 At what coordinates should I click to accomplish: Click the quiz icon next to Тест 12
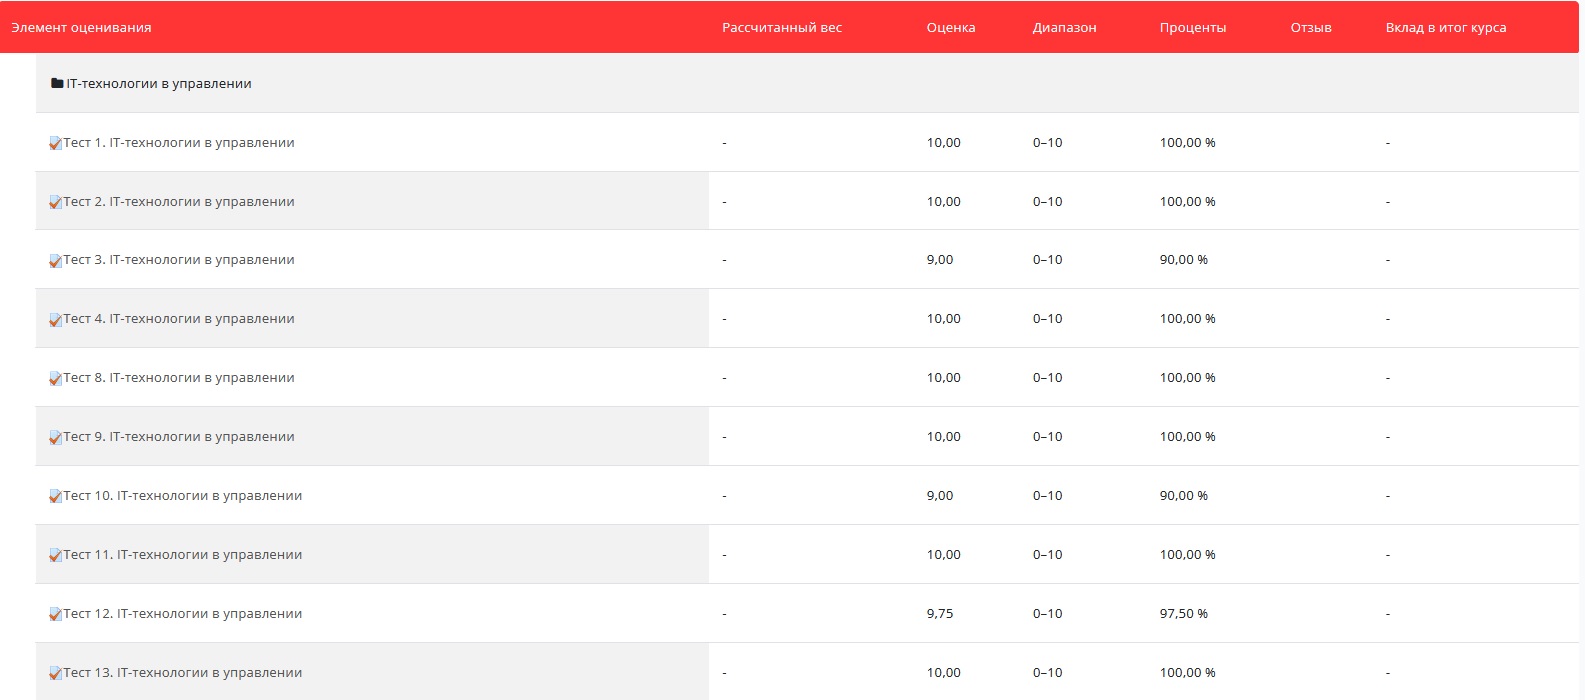coord(56,615)
